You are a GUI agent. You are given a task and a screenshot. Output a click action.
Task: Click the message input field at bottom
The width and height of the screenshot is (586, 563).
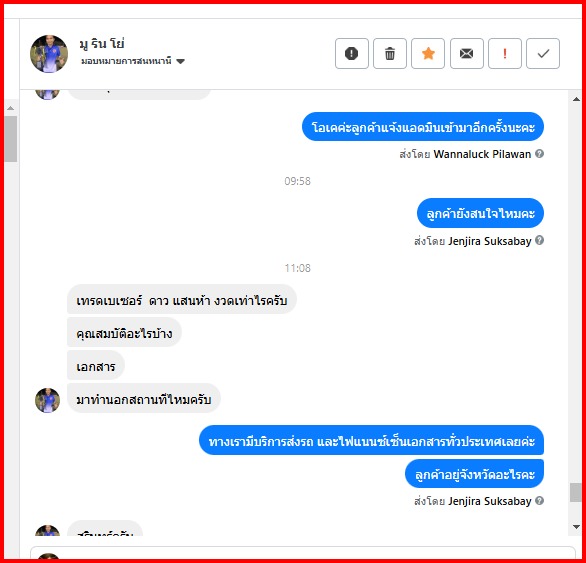(x=303, y=553)
